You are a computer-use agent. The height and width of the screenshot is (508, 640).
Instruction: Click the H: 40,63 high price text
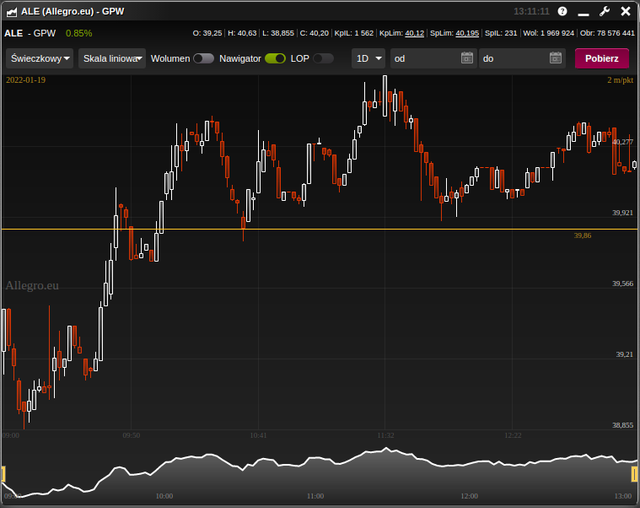(242, 33)
